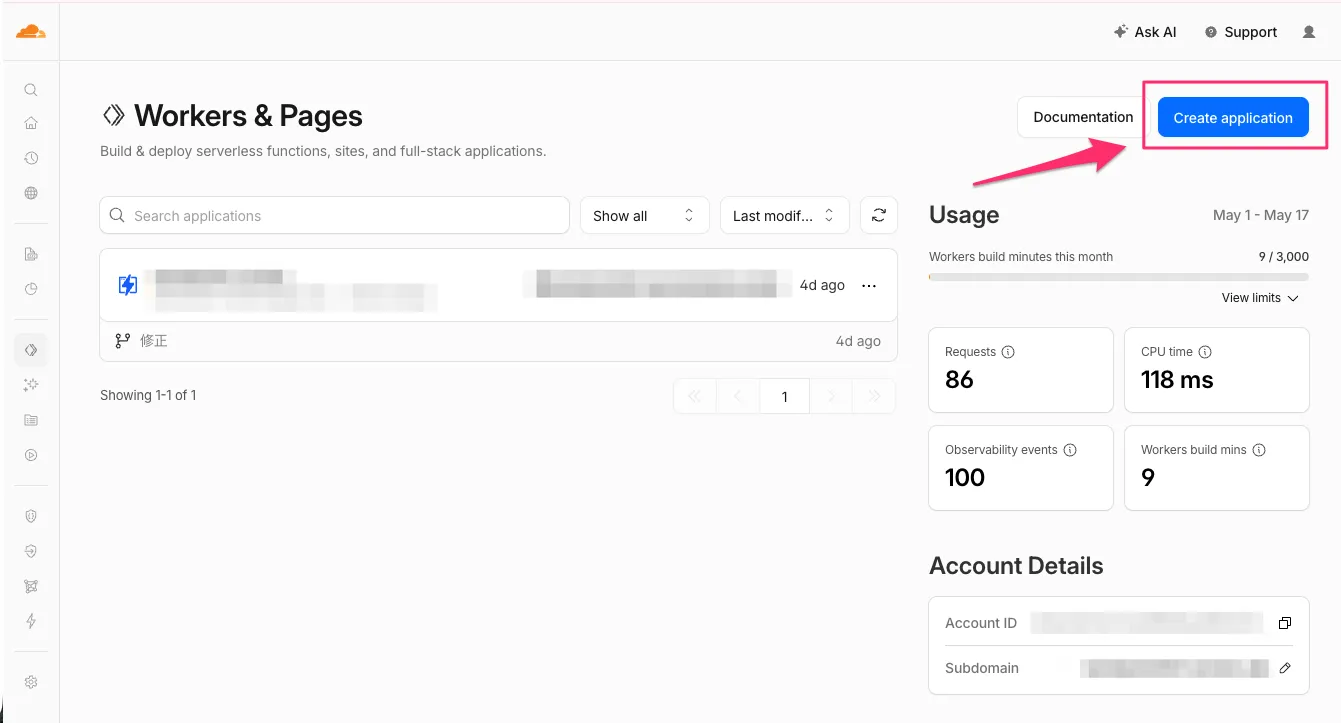Copy the Account ID
This screenshot has height=723, width=1341.
coord(1285,623)
